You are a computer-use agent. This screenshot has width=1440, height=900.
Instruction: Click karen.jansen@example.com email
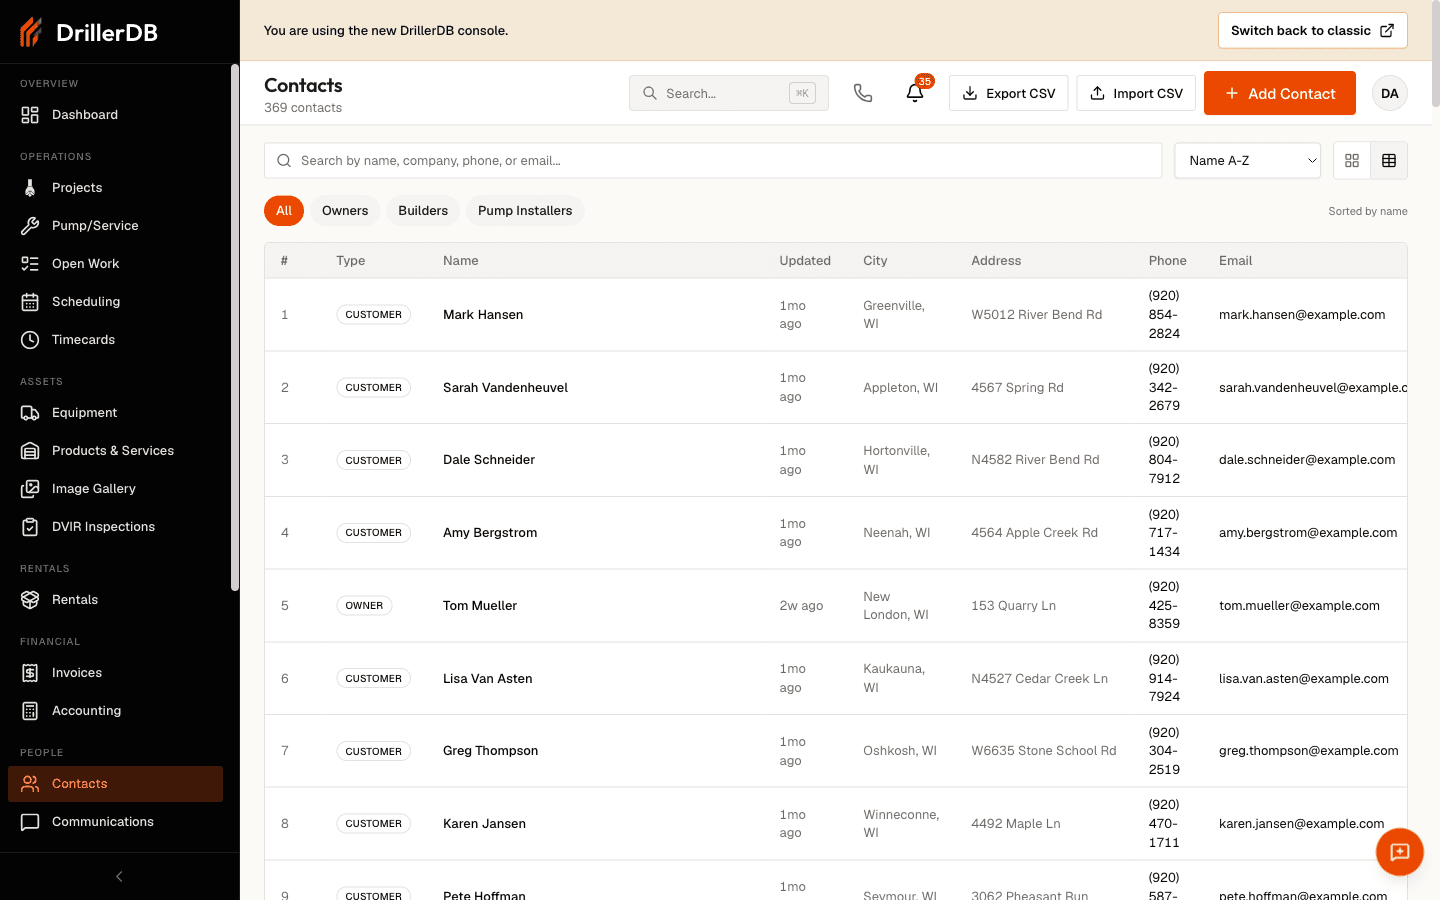[1301, 824]
